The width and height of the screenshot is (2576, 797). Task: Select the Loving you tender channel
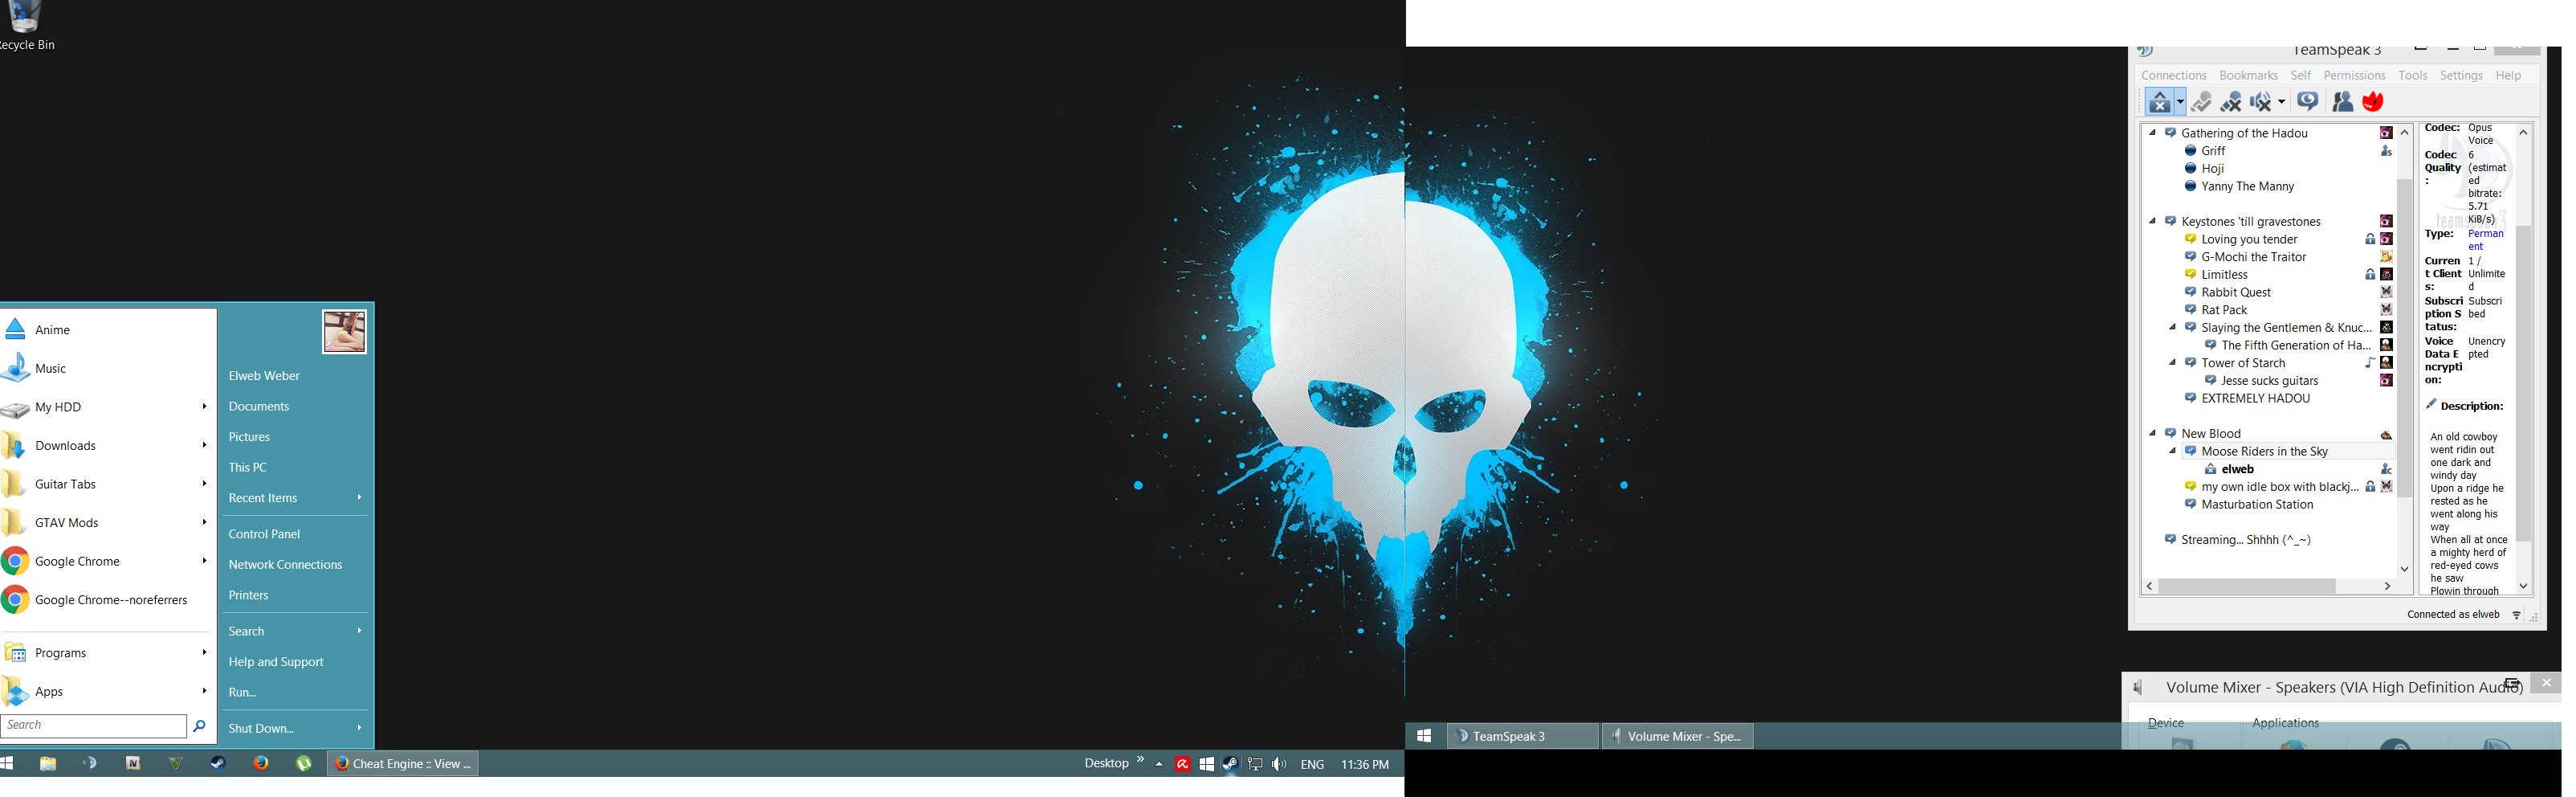click(x=2249, y=240)
